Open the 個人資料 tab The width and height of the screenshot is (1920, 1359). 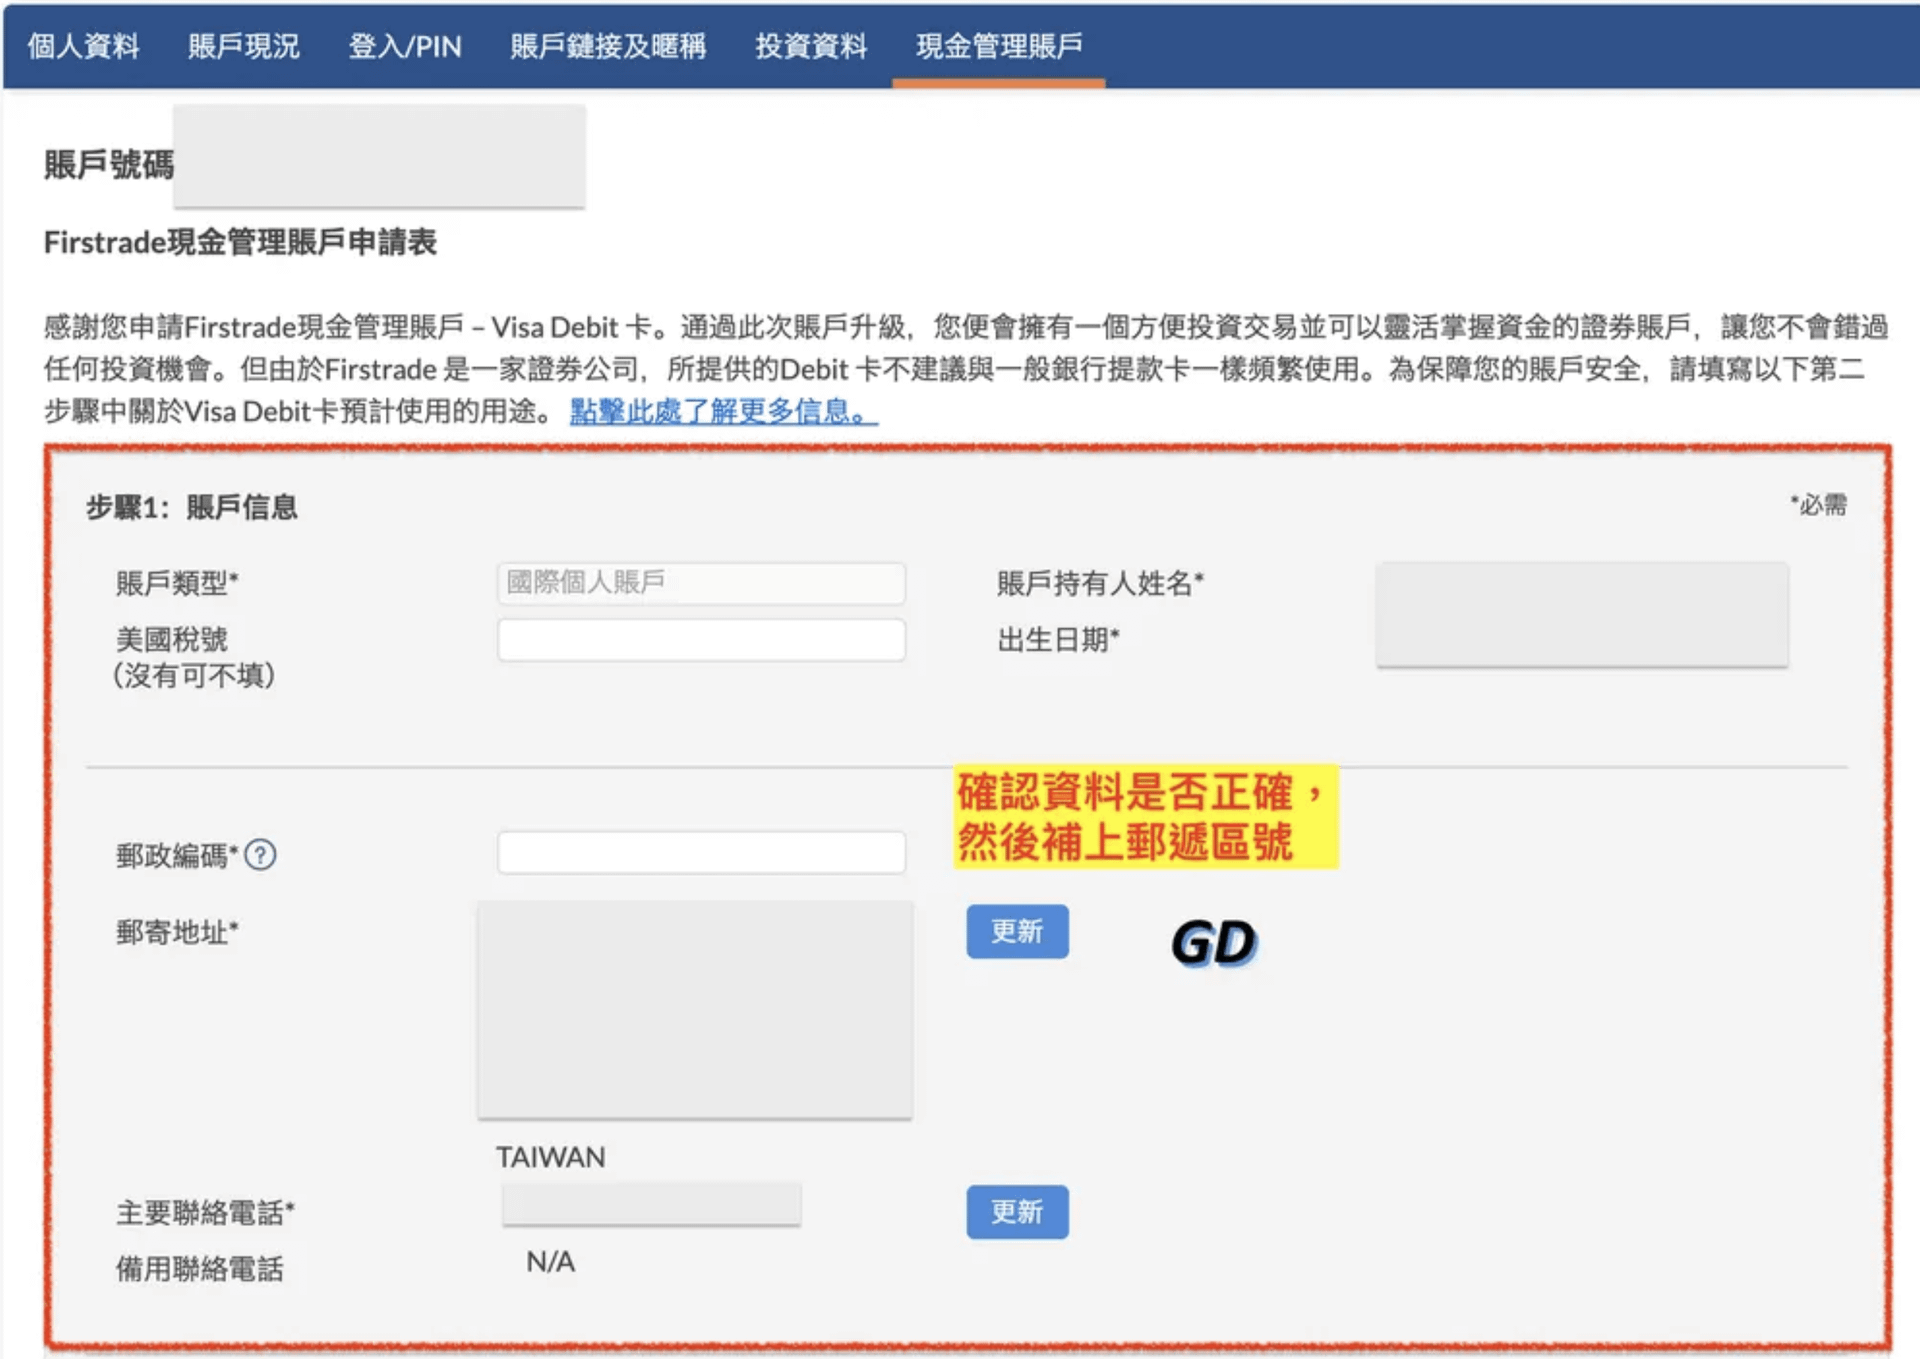pos(84,46)
